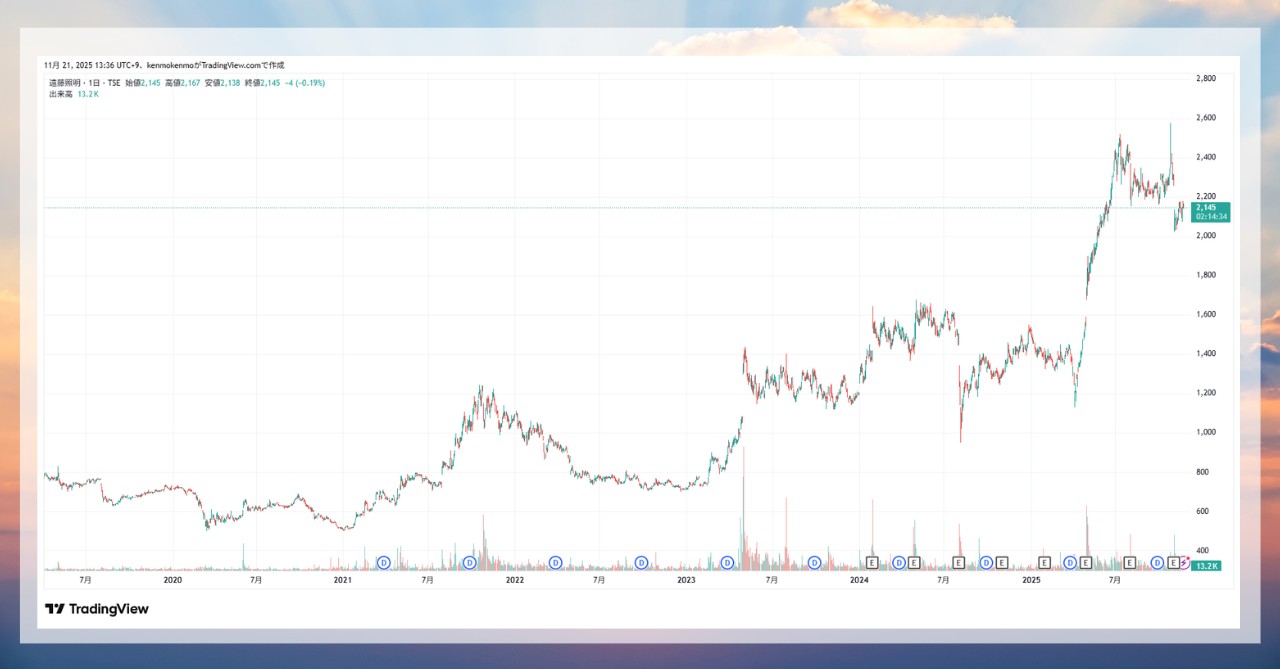Click the first earnings E marker after 2024
1280x669 pixels.
(x=871, y=563)
